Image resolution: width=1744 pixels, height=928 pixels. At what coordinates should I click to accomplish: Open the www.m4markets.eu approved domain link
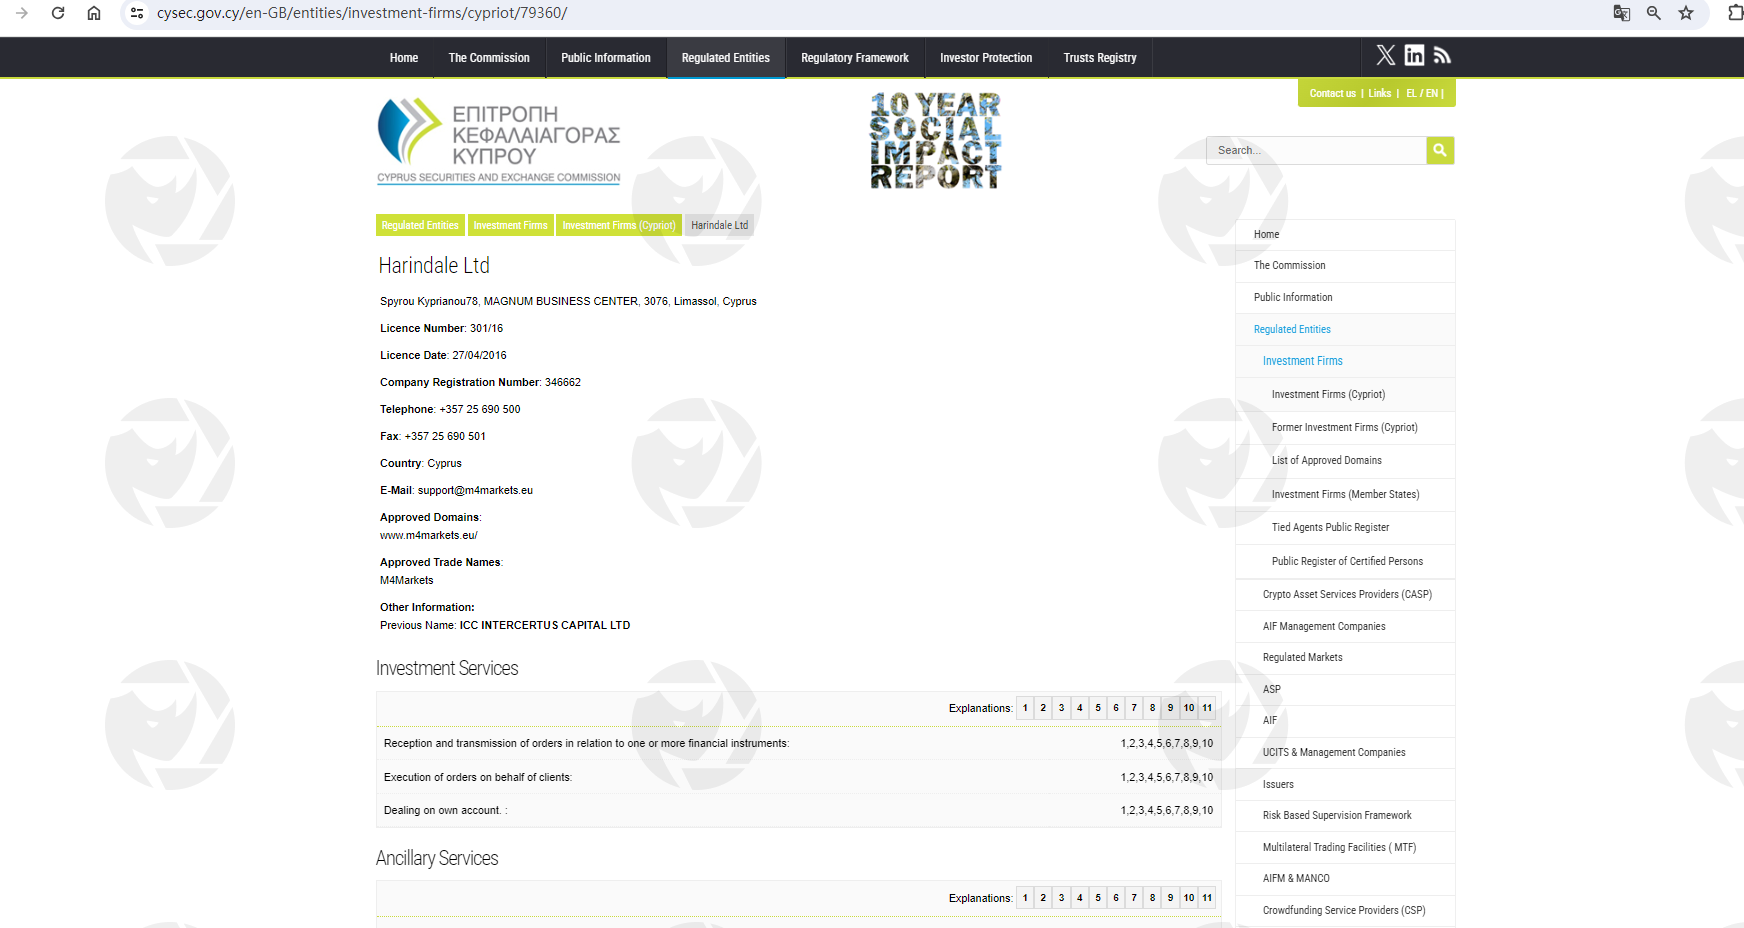(428, 536)
